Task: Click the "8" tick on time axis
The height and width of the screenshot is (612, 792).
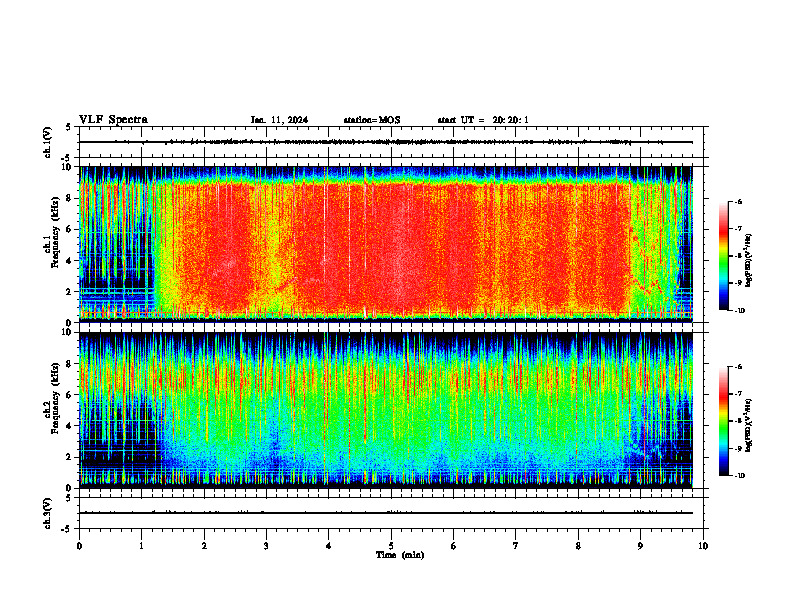Action: tap(578, 546)
